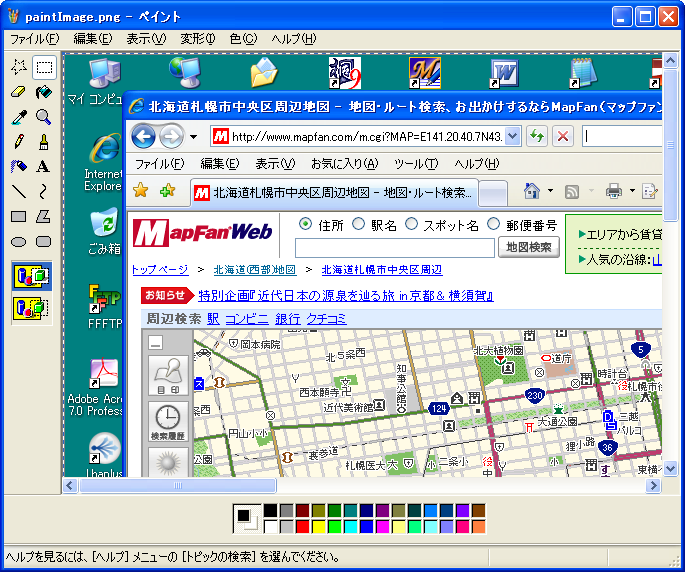Activate the Magnifier tool
Screen dimensions: 685x572
pos(44,117)
